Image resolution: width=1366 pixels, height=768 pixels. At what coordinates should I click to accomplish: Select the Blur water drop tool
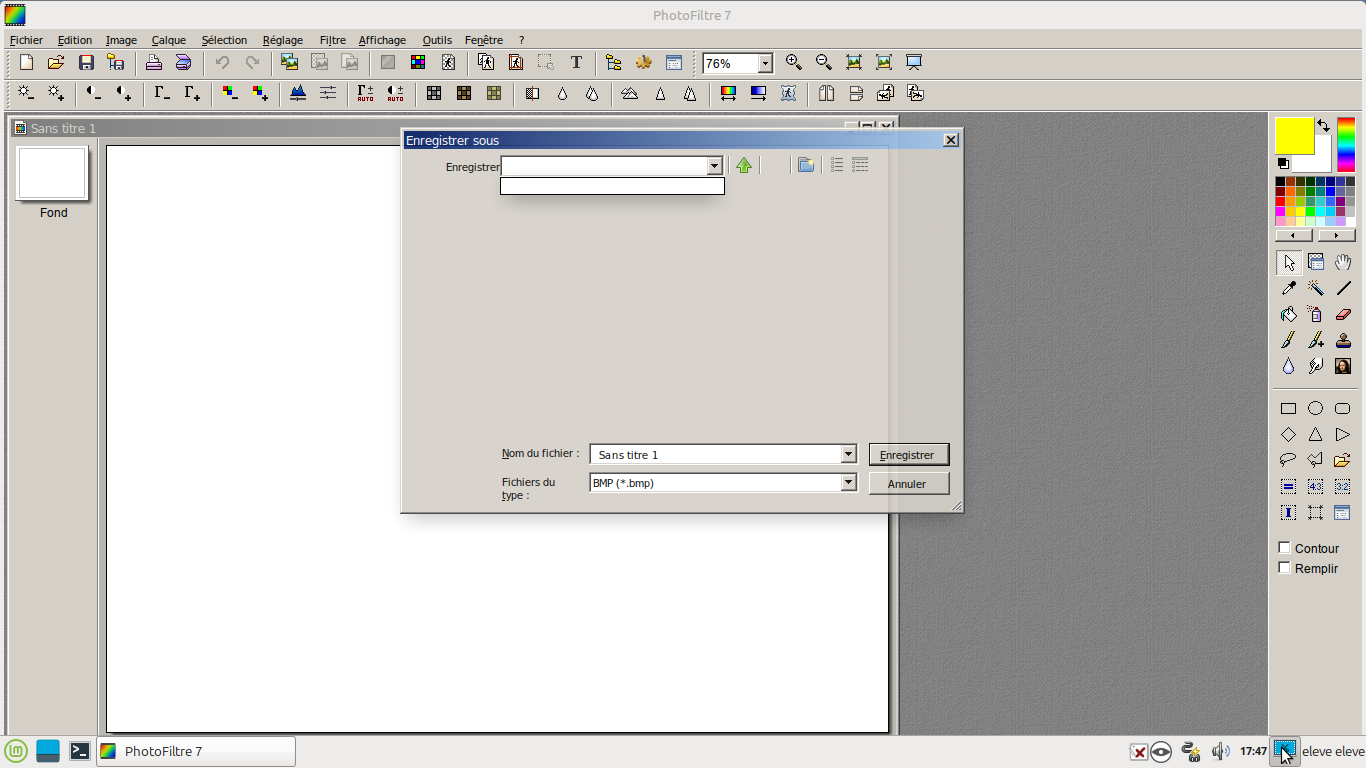point(1289,366)
